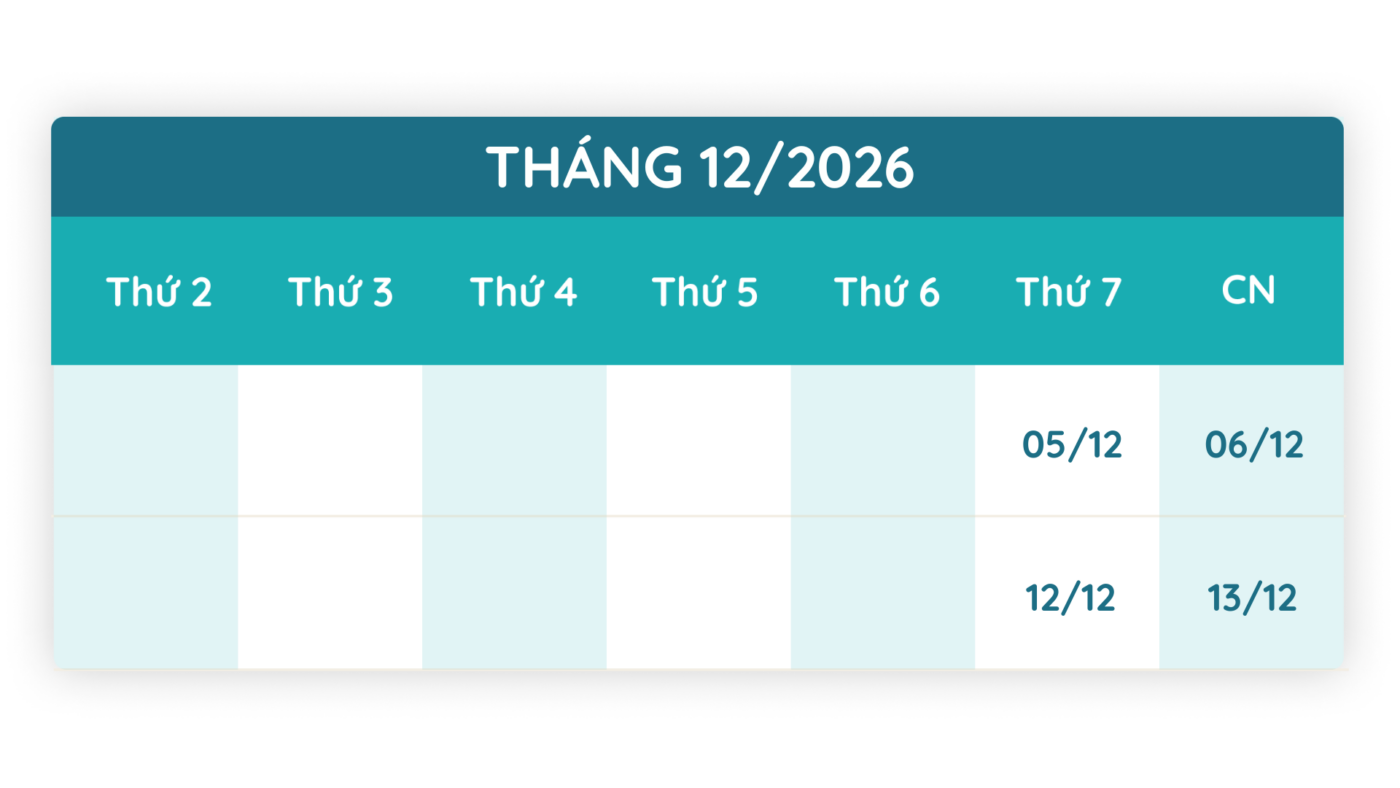Click the Thứ 4 day header
1400x788 pixels.
(x=523, y=292)
